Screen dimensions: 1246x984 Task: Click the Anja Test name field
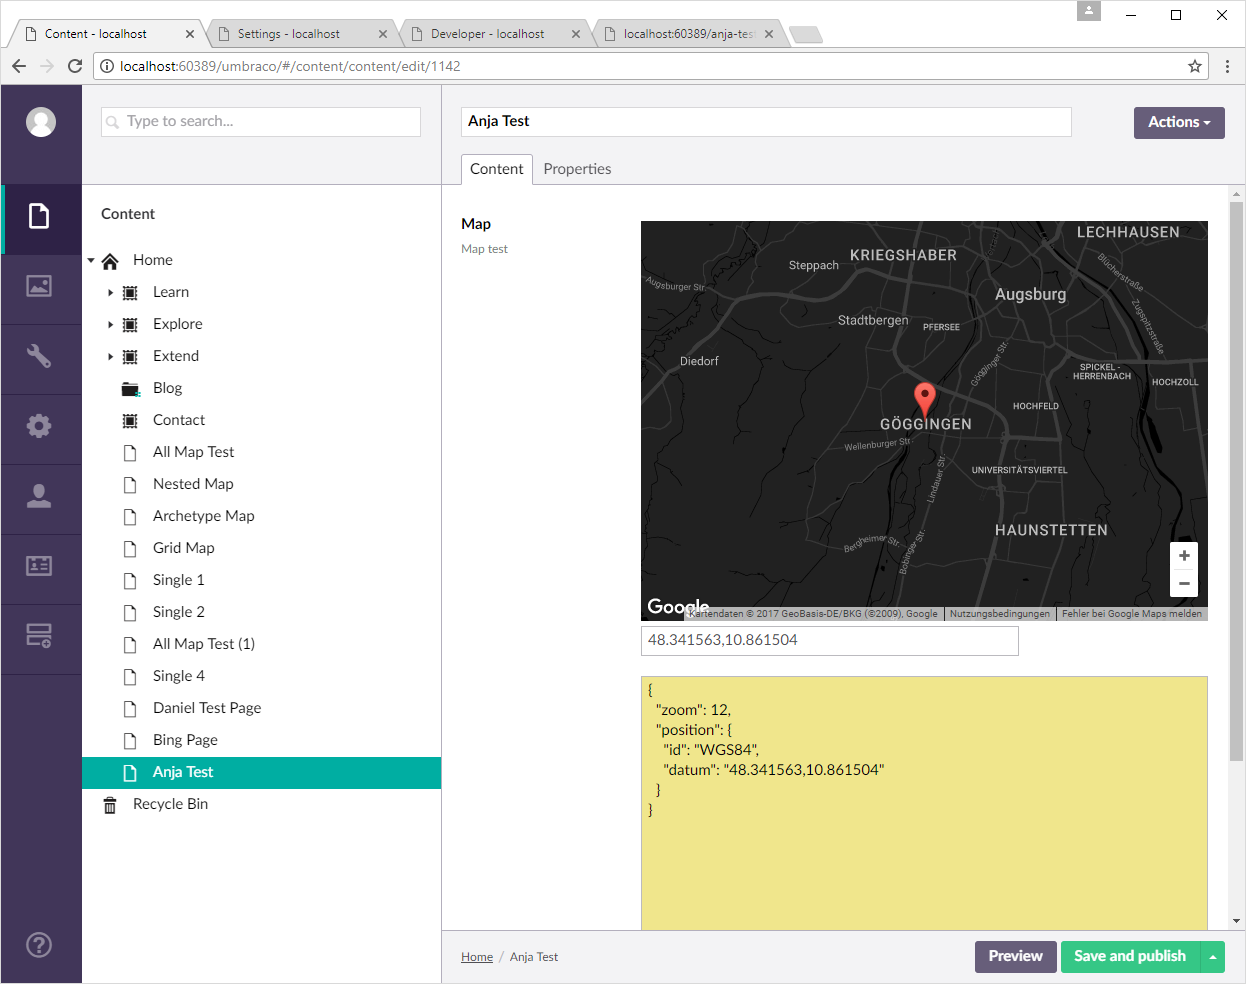(766, 122)
